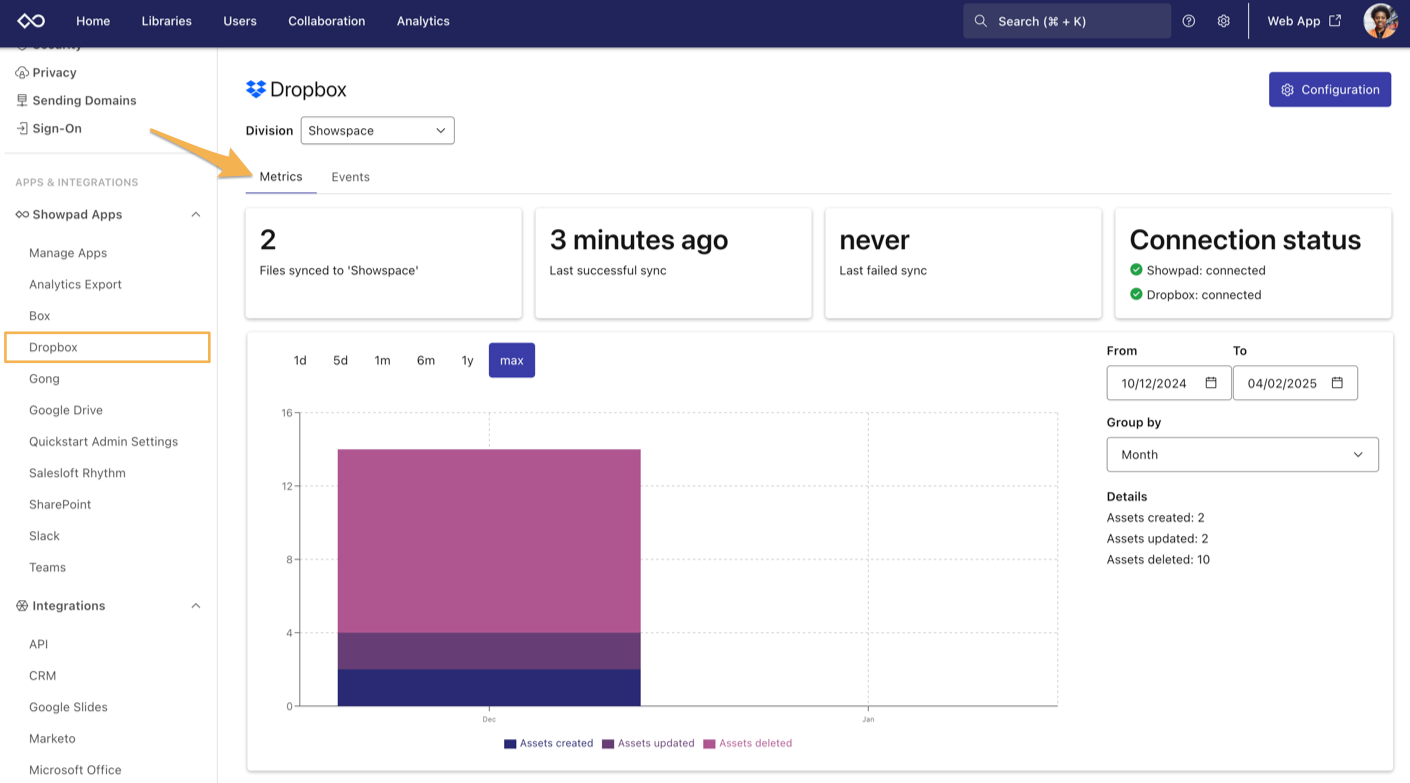The width and height of the screenshot is (1410, 783).
Task: Open the Division dropdown
Action: coord(377,130)
